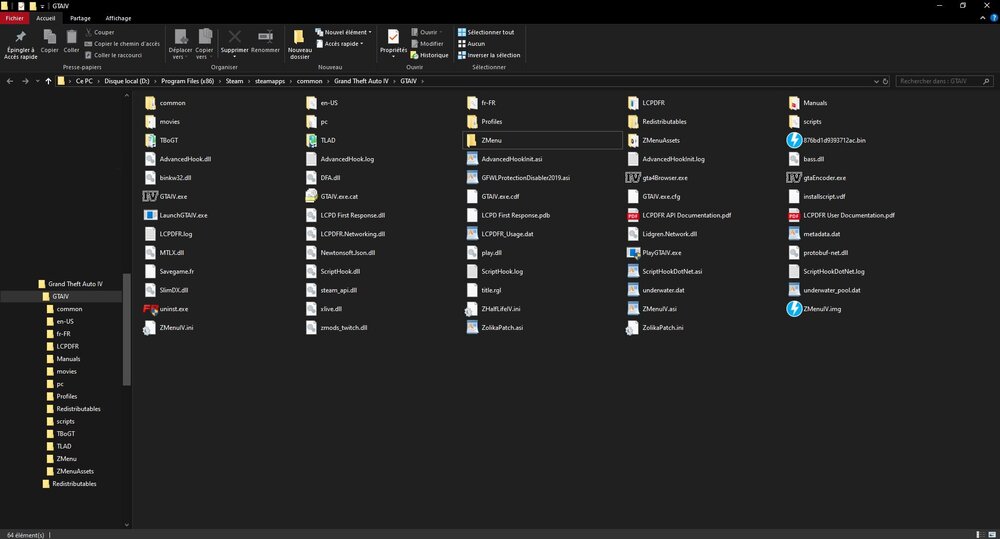Switch to the Accueil ribbon tab

(45, 18)
